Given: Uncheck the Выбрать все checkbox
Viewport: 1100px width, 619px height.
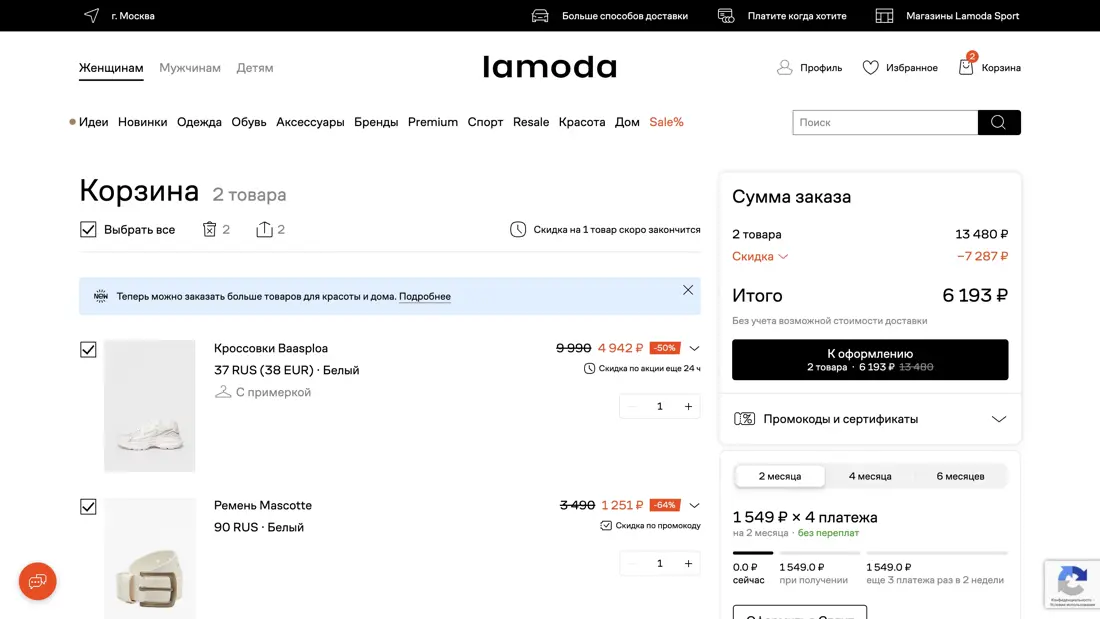Looking at the screenshot, I should point(88,229).
